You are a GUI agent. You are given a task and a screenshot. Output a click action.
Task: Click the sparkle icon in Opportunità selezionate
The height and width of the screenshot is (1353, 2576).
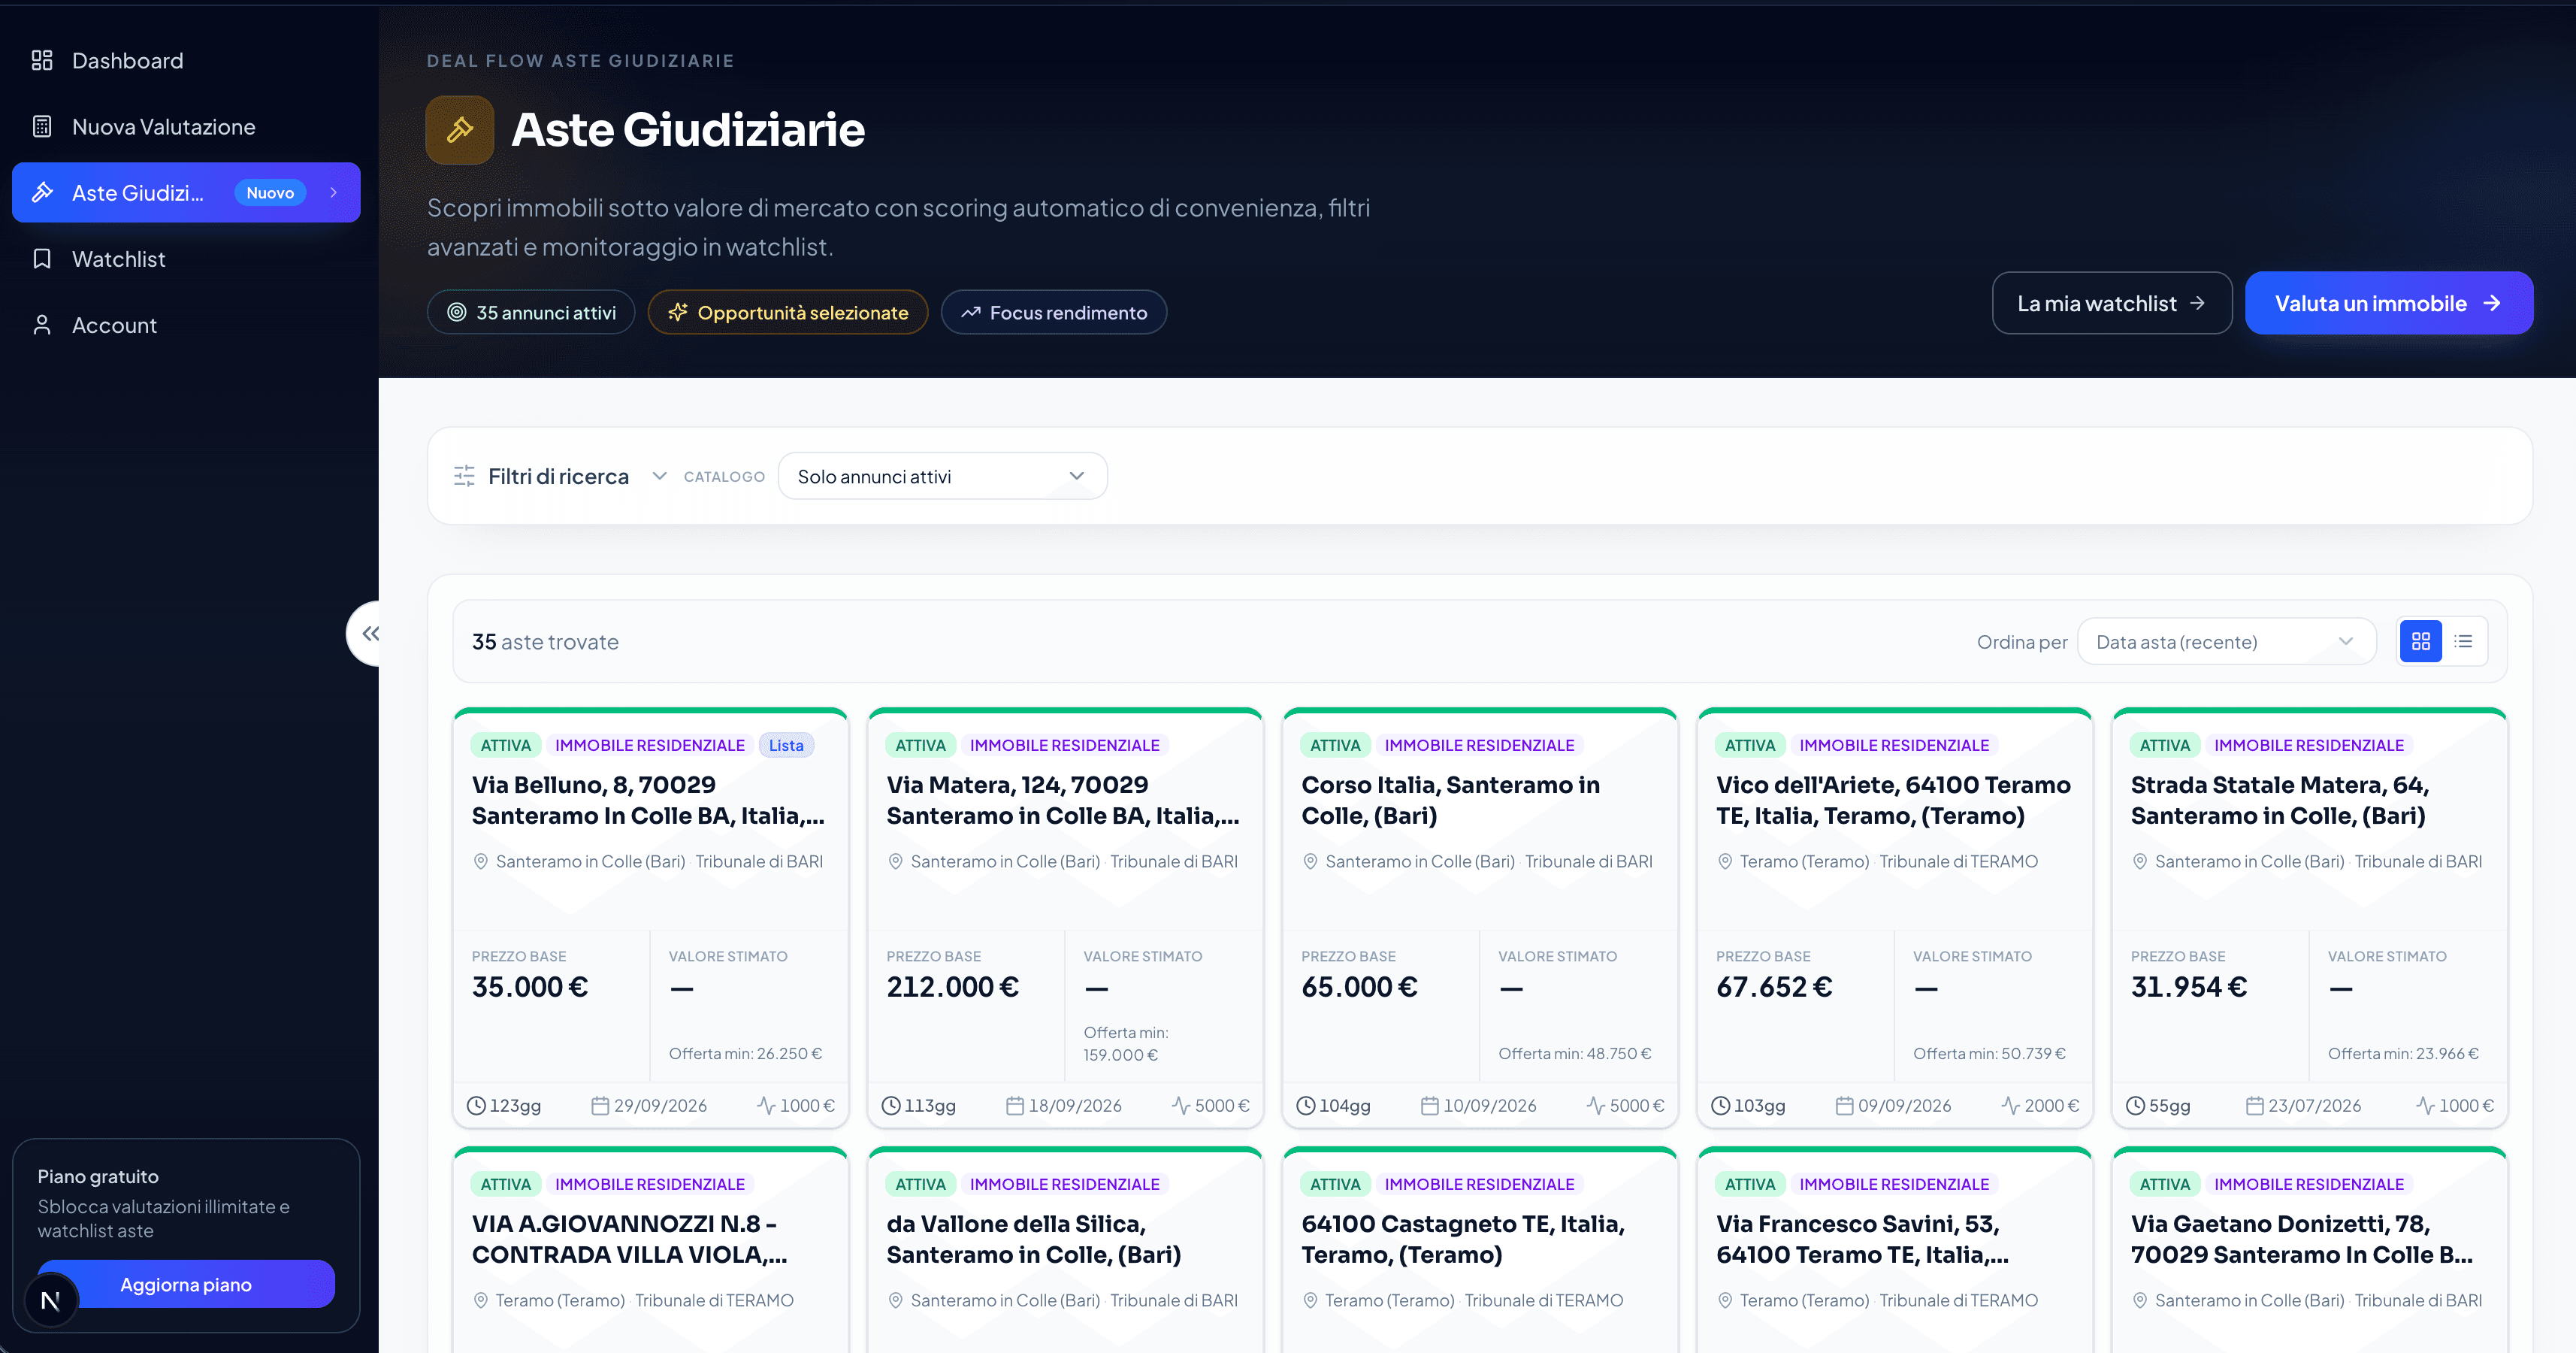click(x=678, y=312)
